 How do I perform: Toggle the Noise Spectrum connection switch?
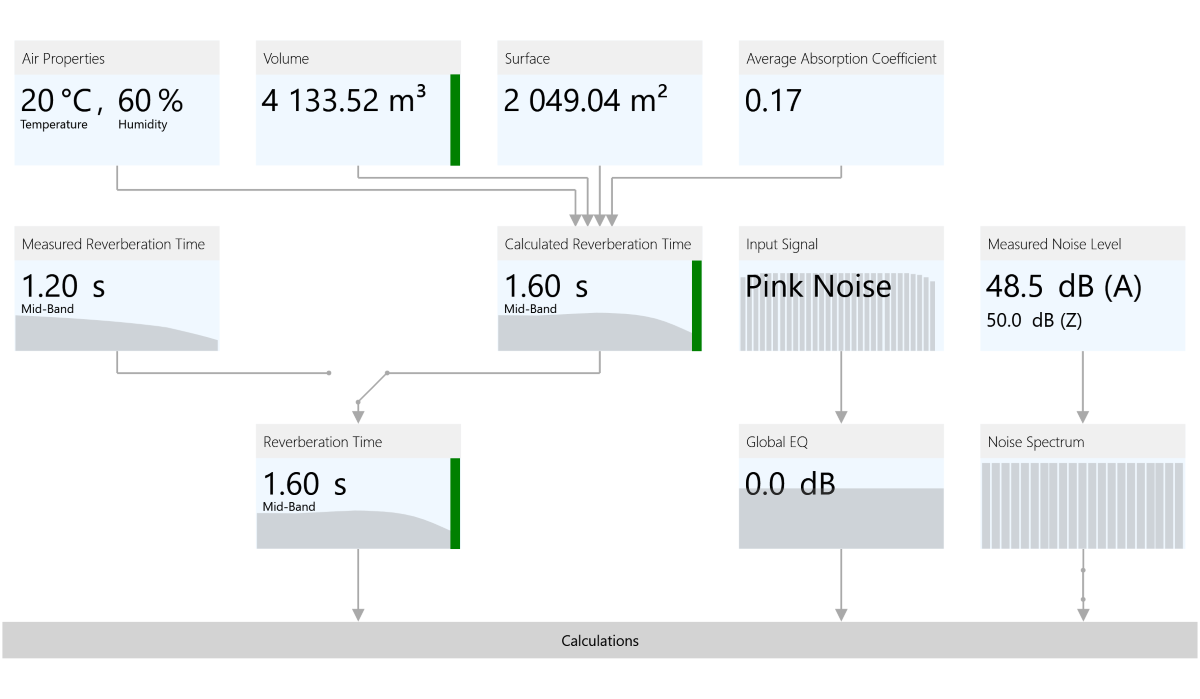(1083, 585)
